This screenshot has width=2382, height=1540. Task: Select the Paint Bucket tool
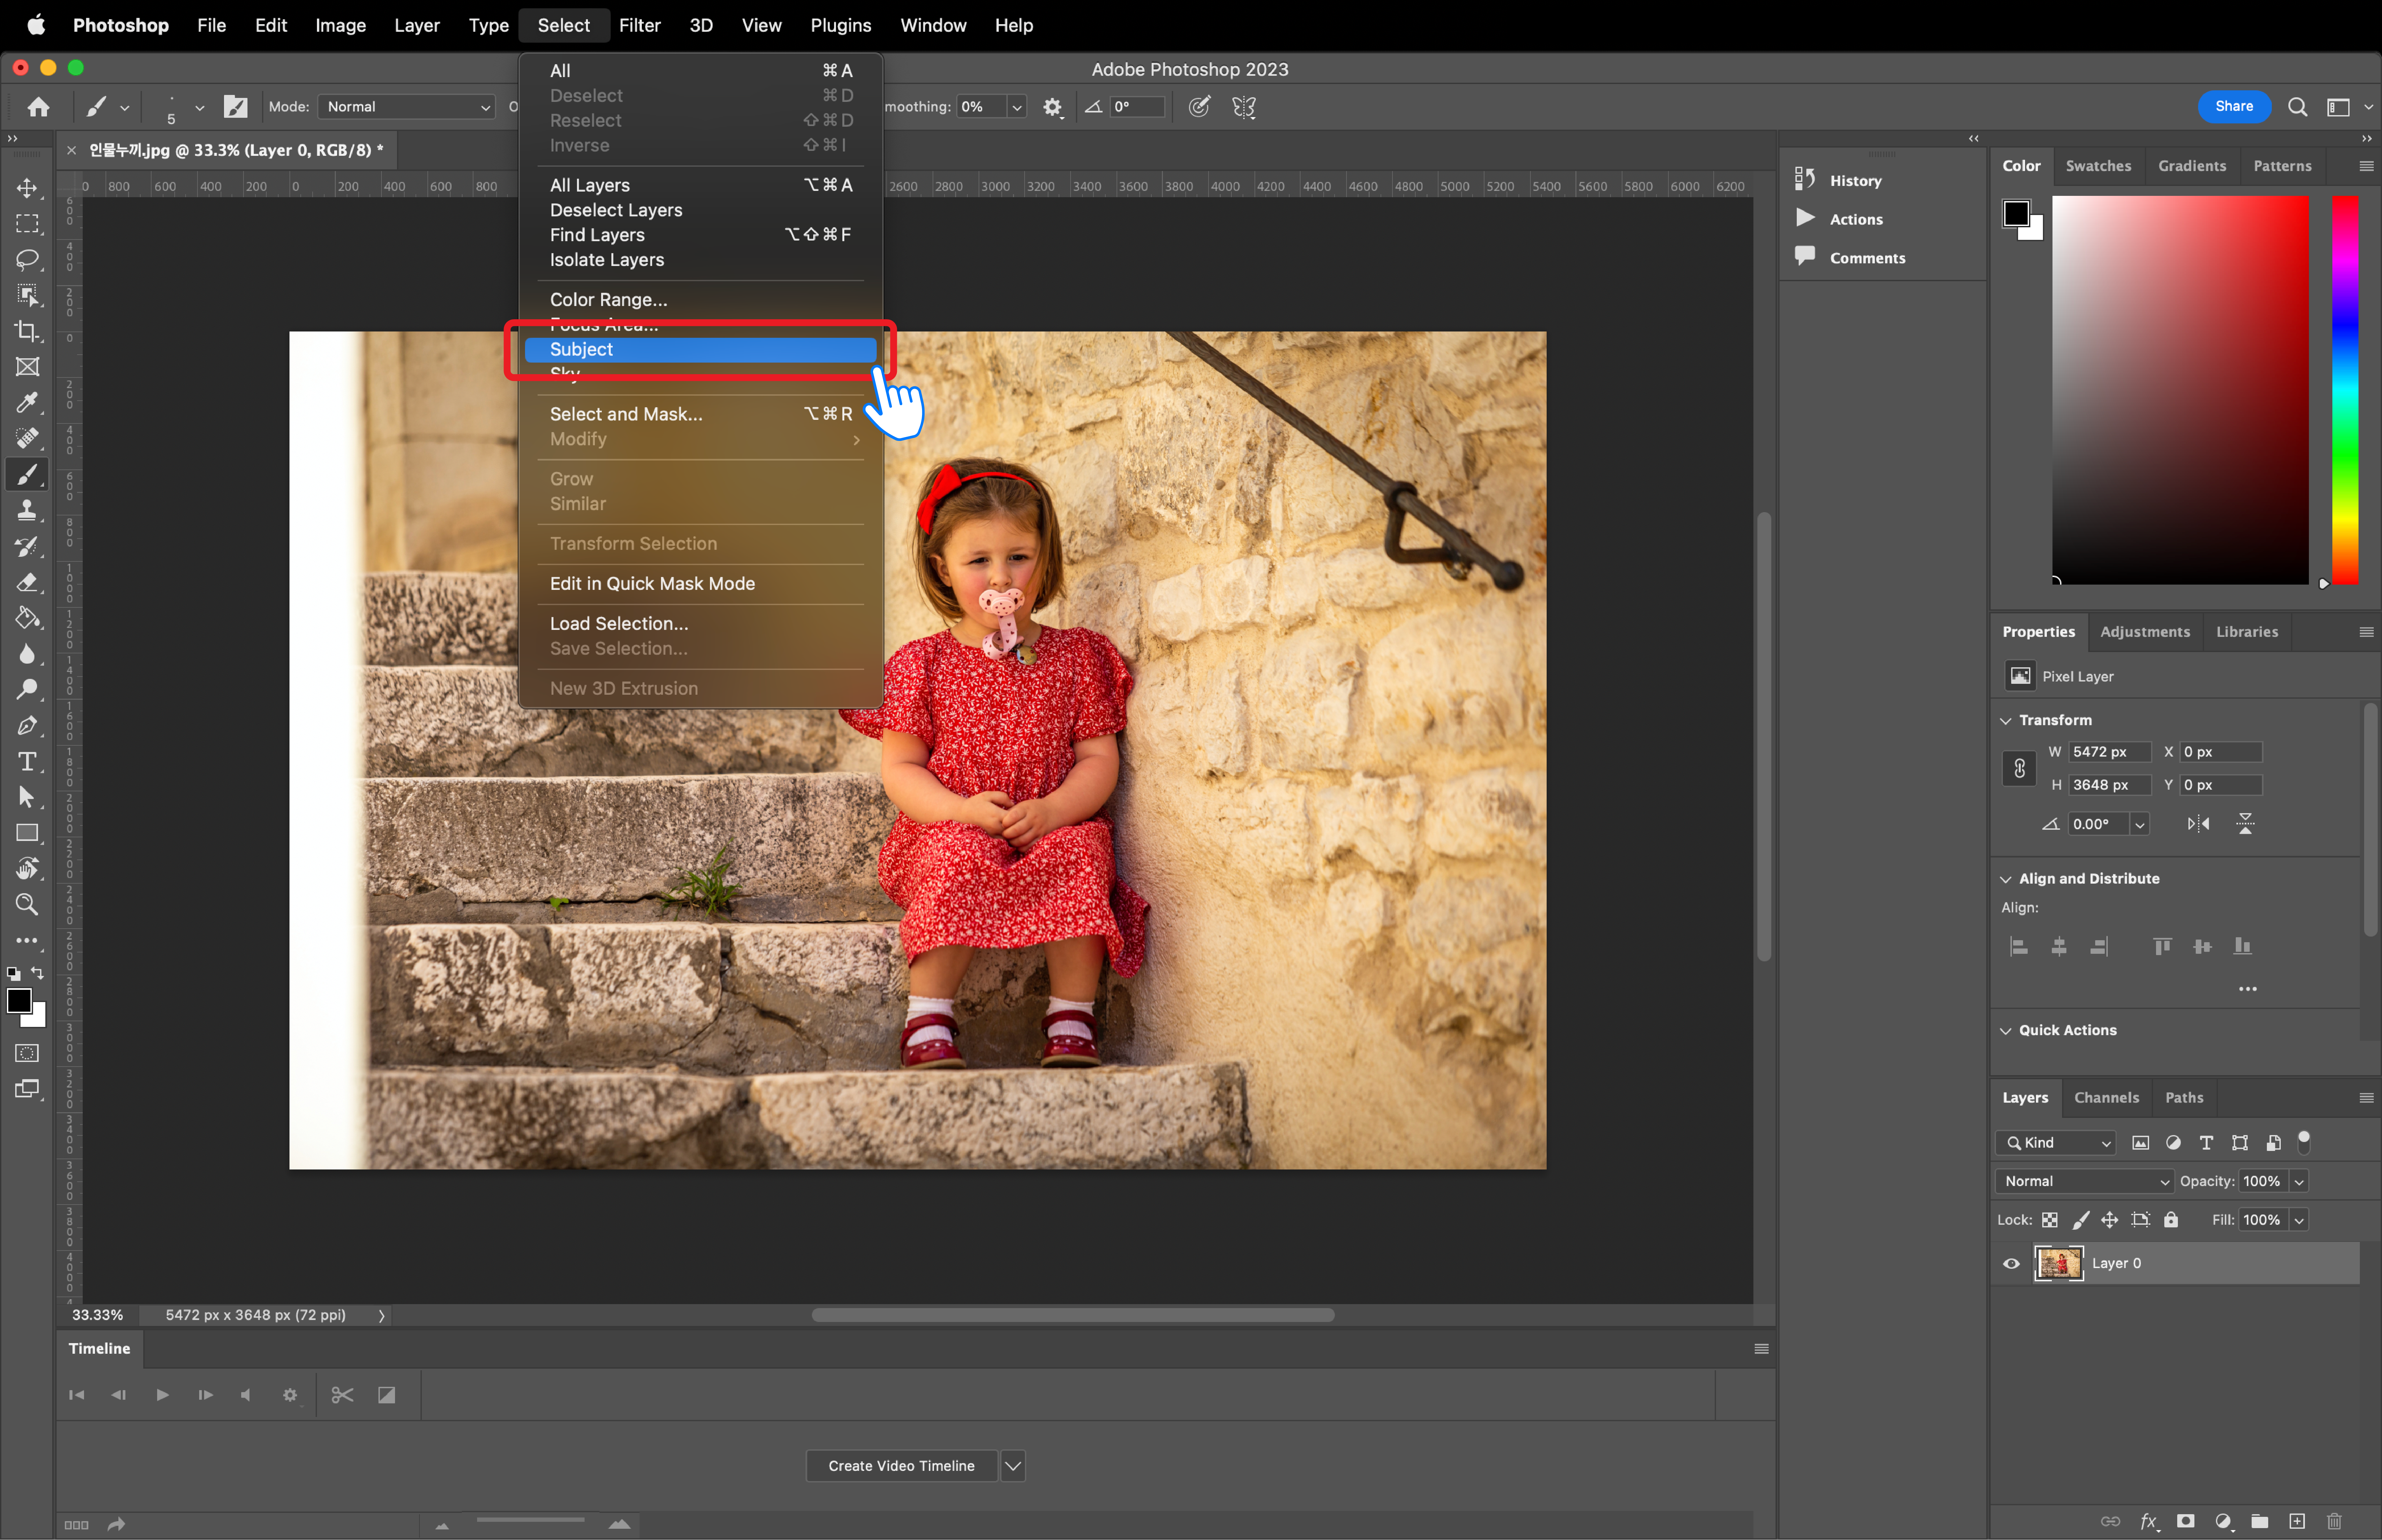tap(27, 618)
